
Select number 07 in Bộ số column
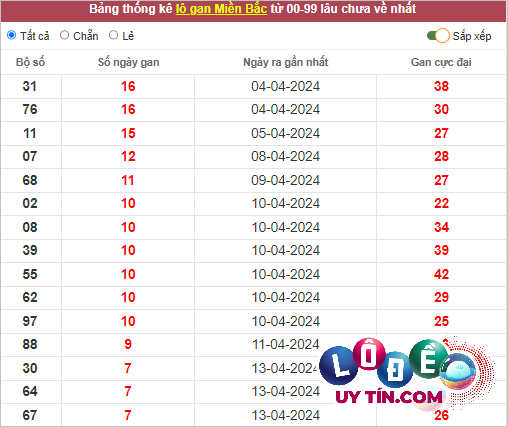pyautogui.click(x=30, y=156)
